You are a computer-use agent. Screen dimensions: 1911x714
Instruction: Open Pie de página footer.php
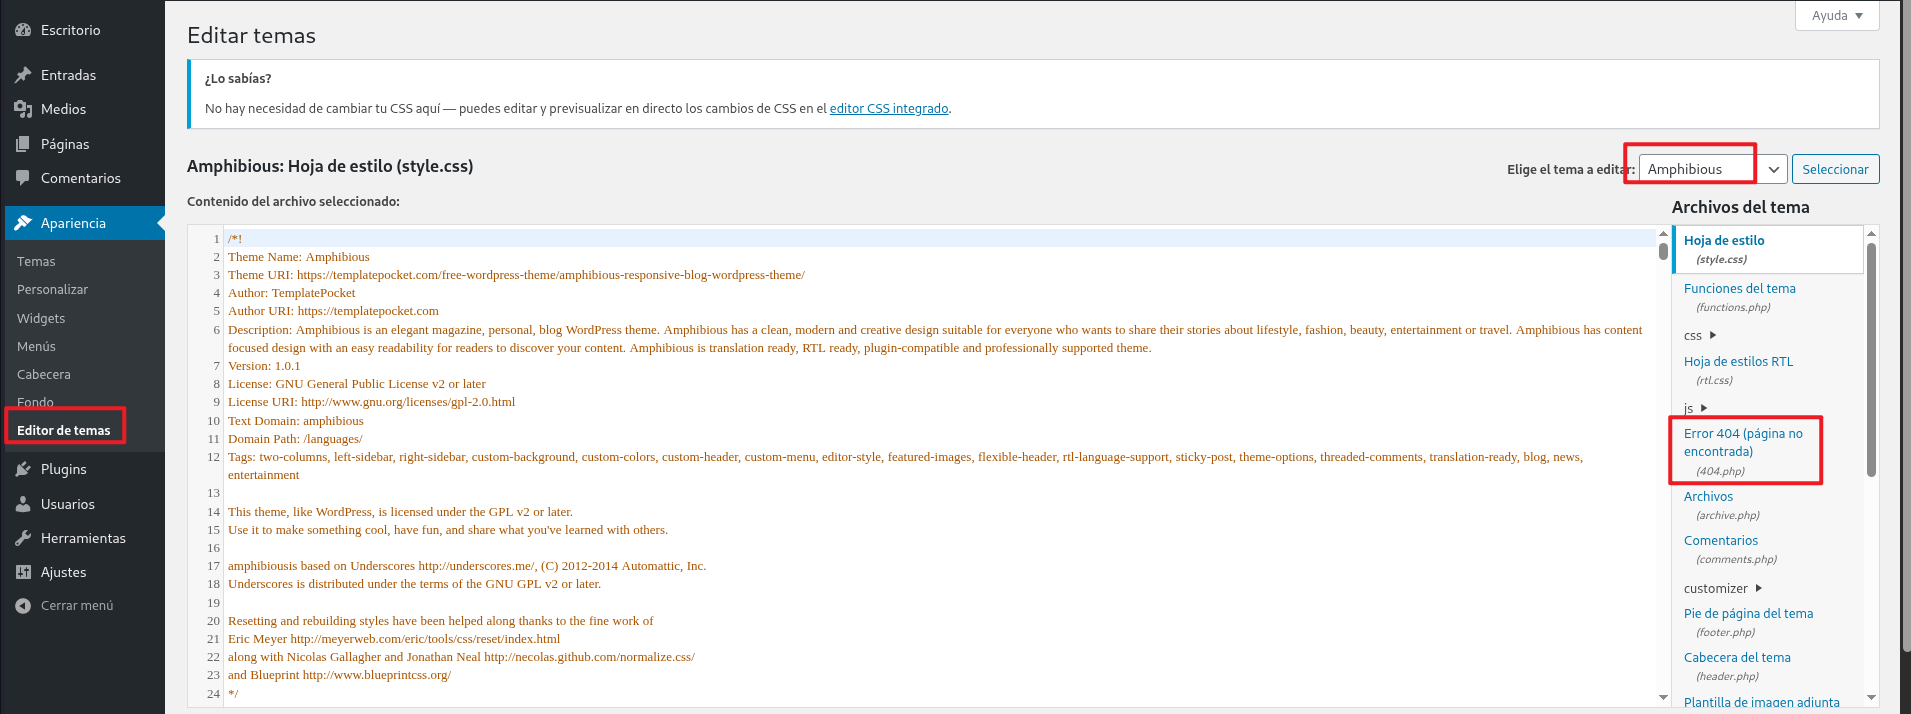(1748, 622)
